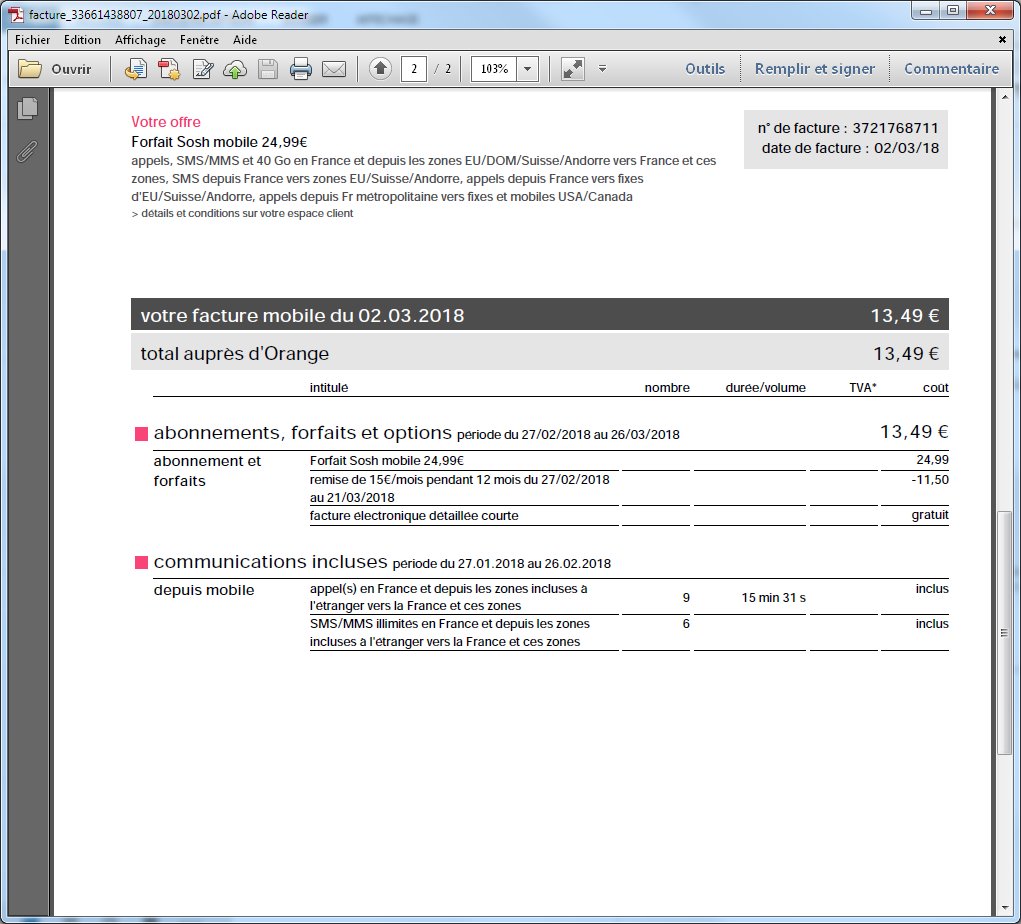Viewport: 1021px width, 924px height.
Task: Open the Attachments paperclip panel
Action: pos(27,152)
